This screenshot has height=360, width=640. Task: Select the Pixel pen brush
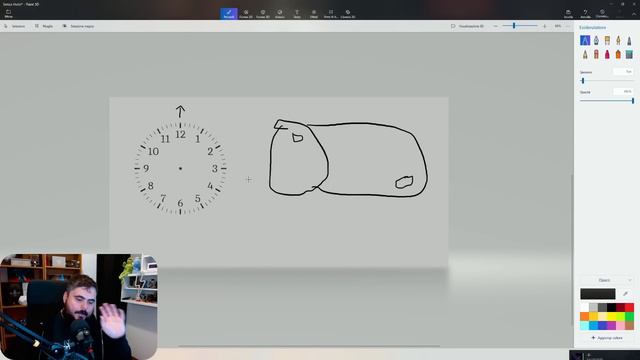pyautogui.click(x=629, y=40)
